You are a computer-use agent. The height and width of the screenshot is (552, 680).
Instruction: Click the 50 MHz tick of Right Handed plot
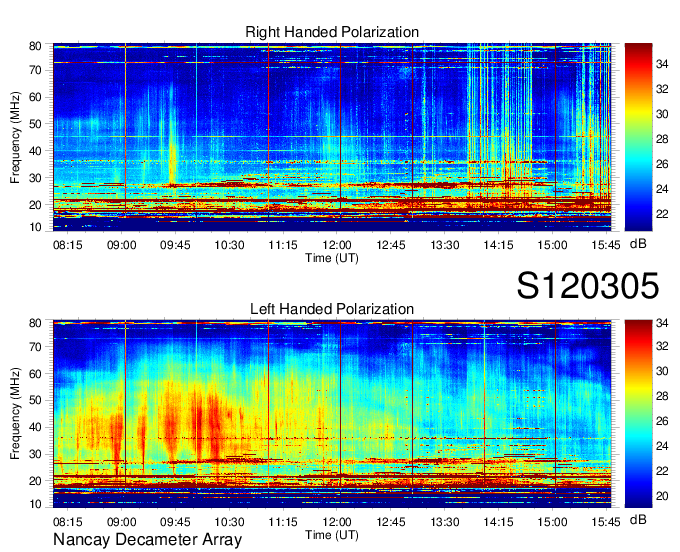coord(35,124)
